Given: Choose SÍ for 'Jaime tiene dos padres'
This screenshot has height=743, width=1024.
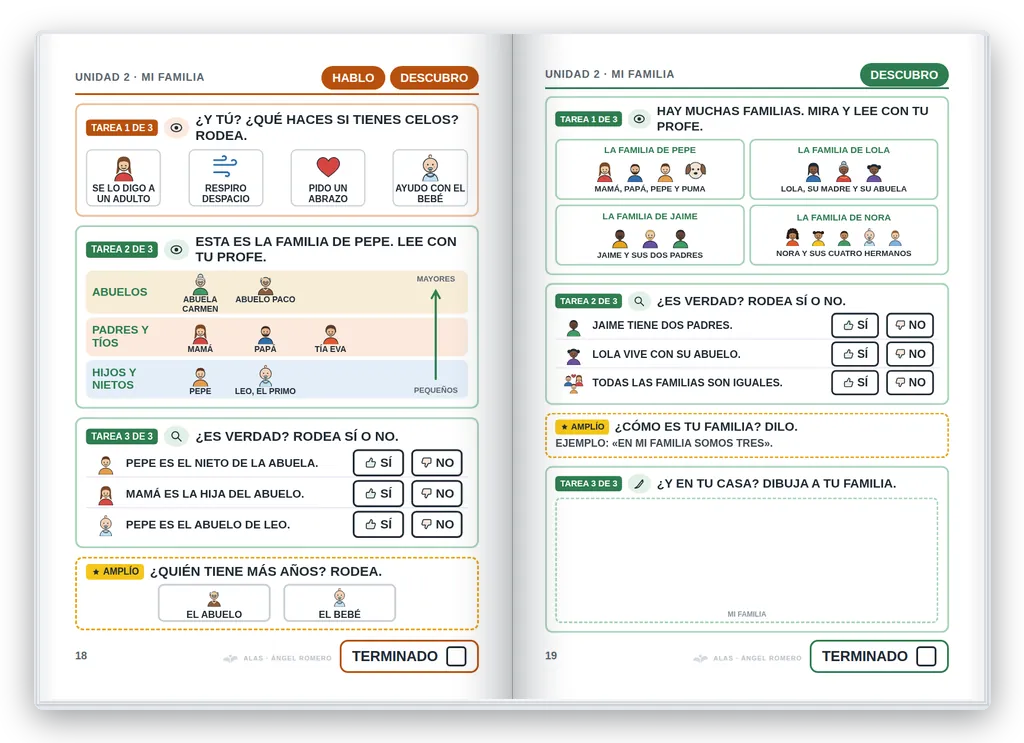Looking at the screenshot, I should tap(855, 325).
